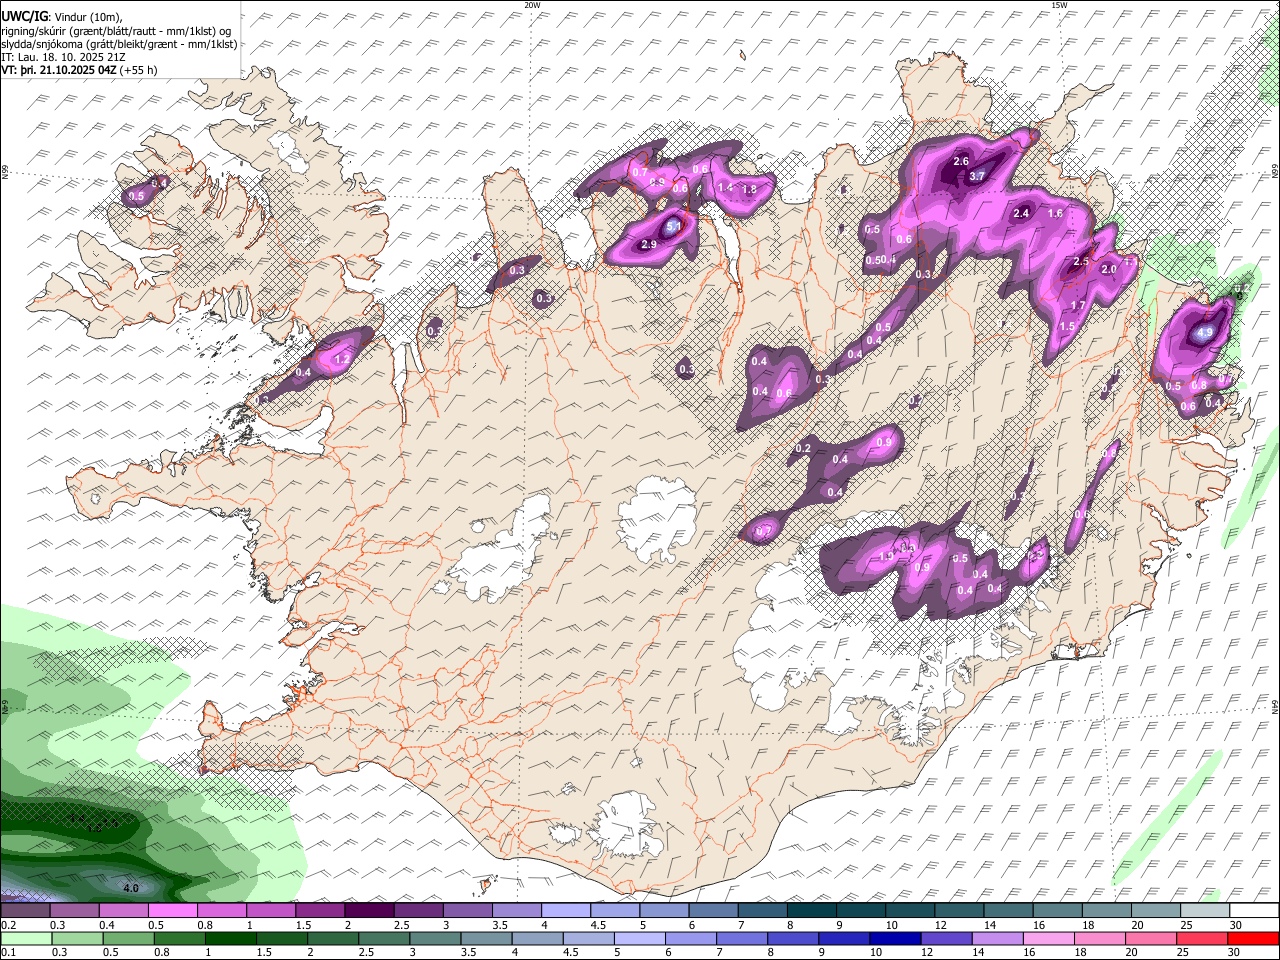Select the light pink bottom-scale swatch between 16 and 18
Viewport: 1280px width, 960px height.
click(x=1048, y=938)
